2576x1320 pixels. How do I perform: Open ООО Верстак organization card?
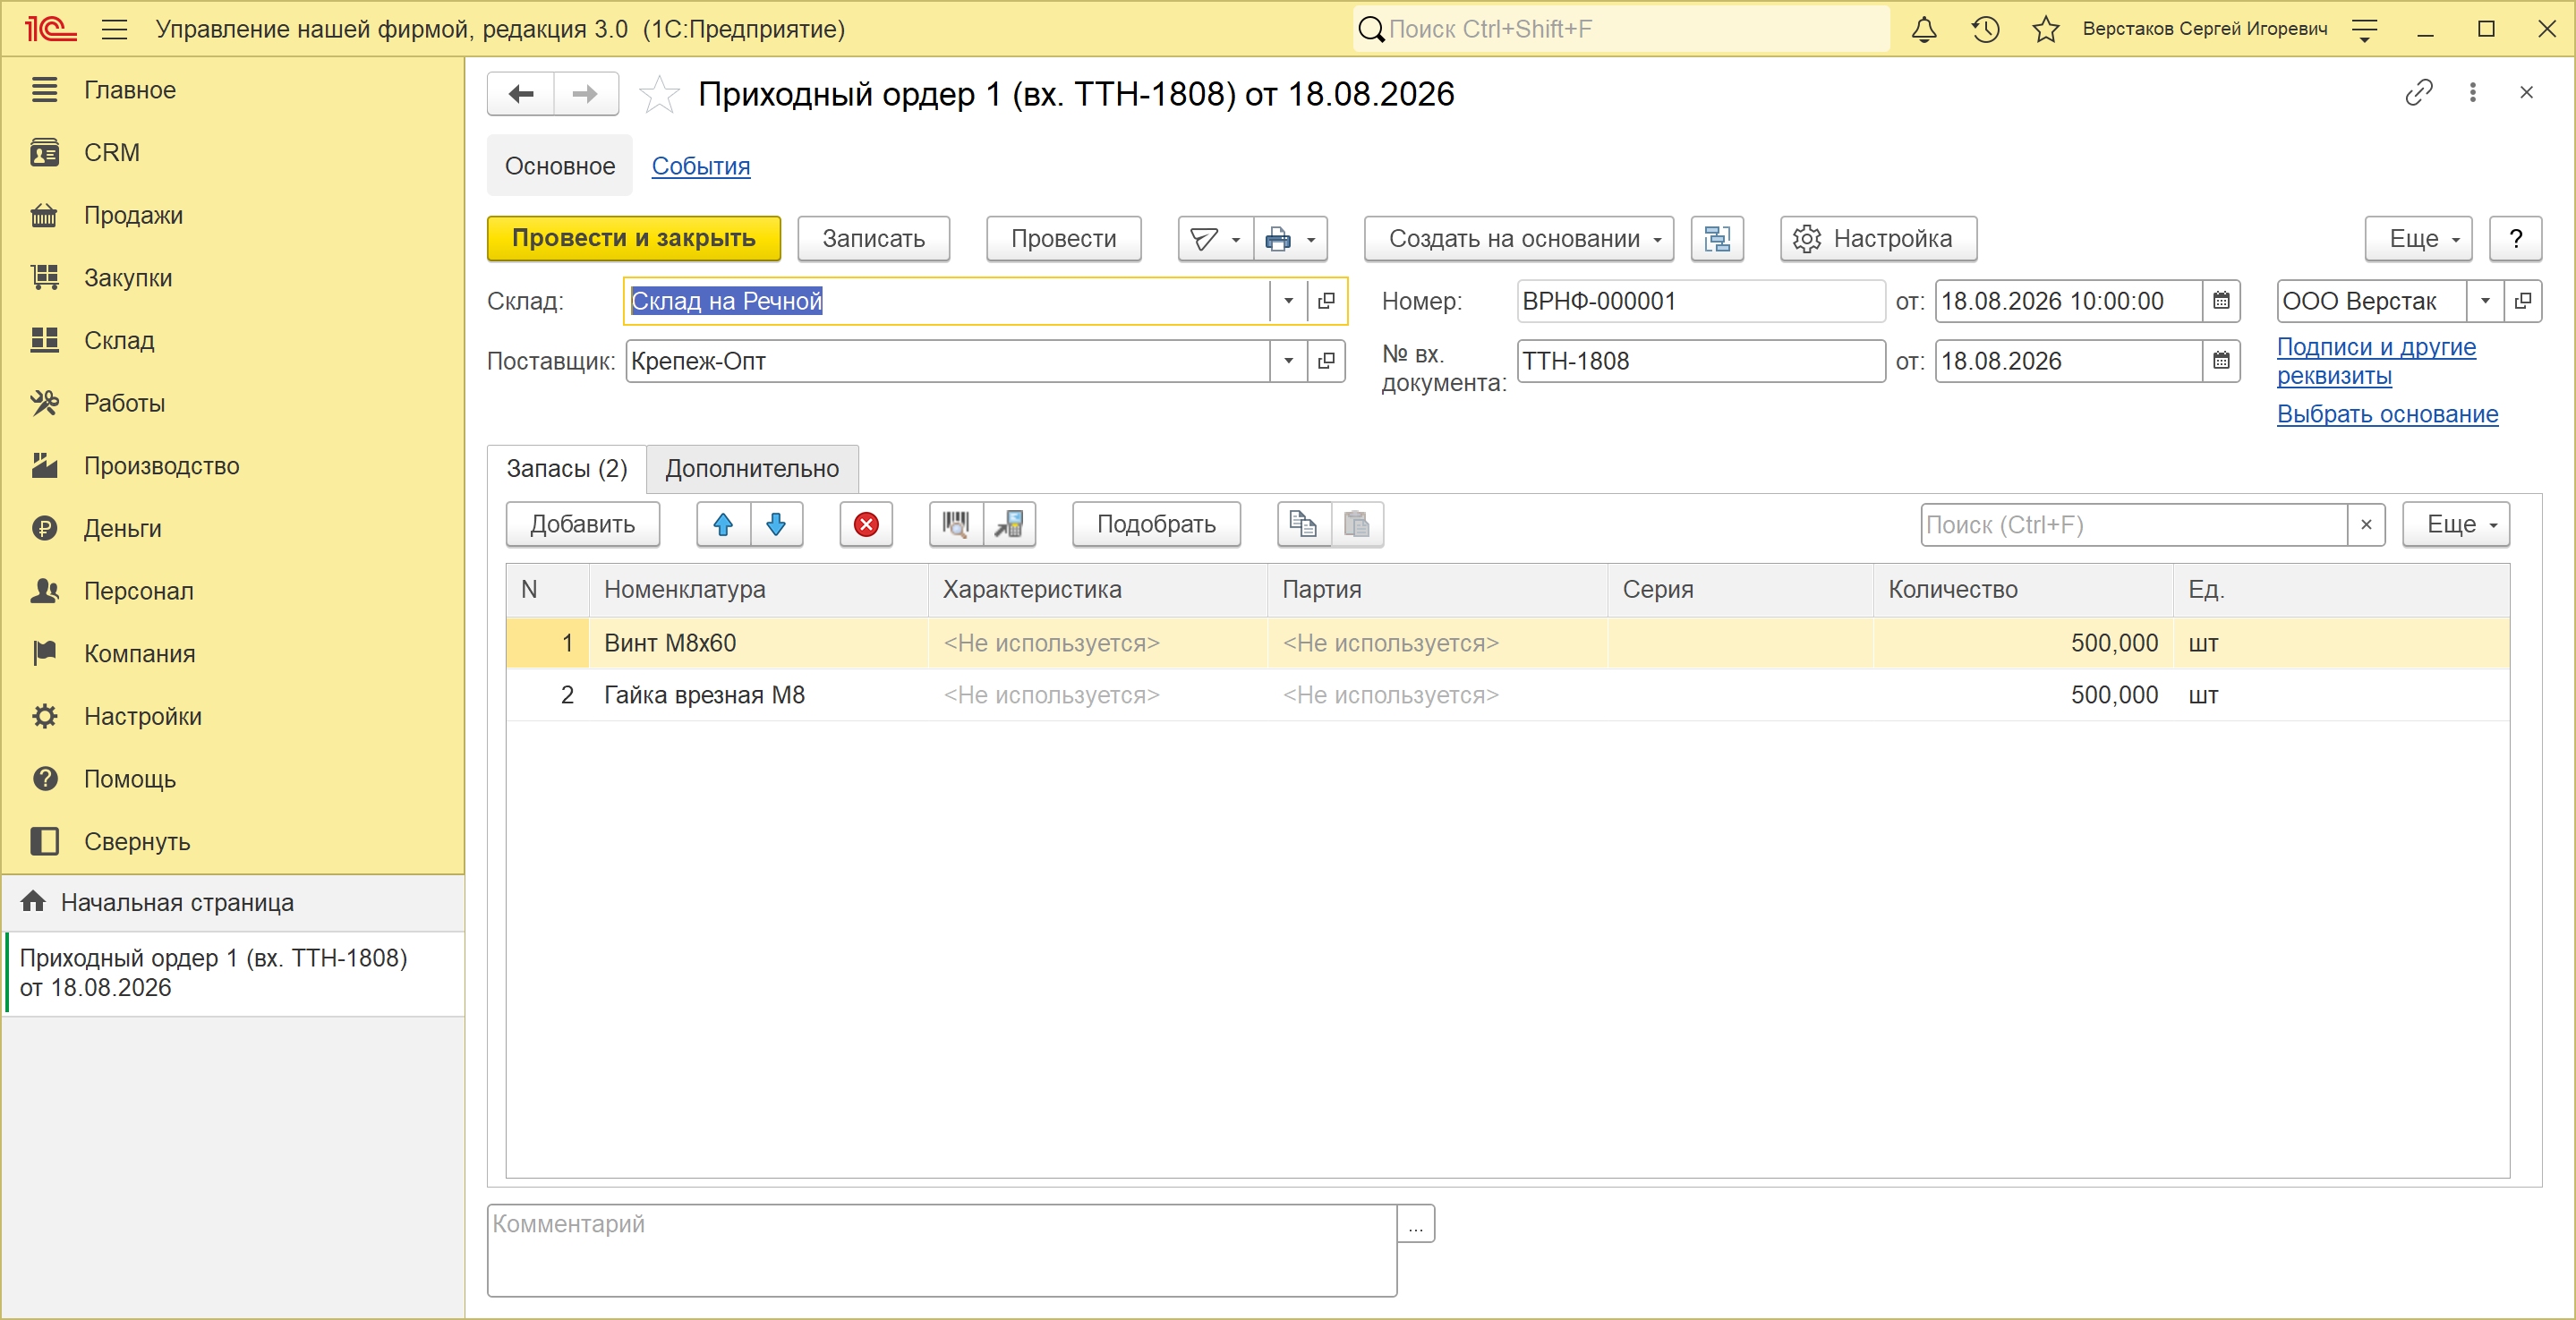tap(2522, 301)
